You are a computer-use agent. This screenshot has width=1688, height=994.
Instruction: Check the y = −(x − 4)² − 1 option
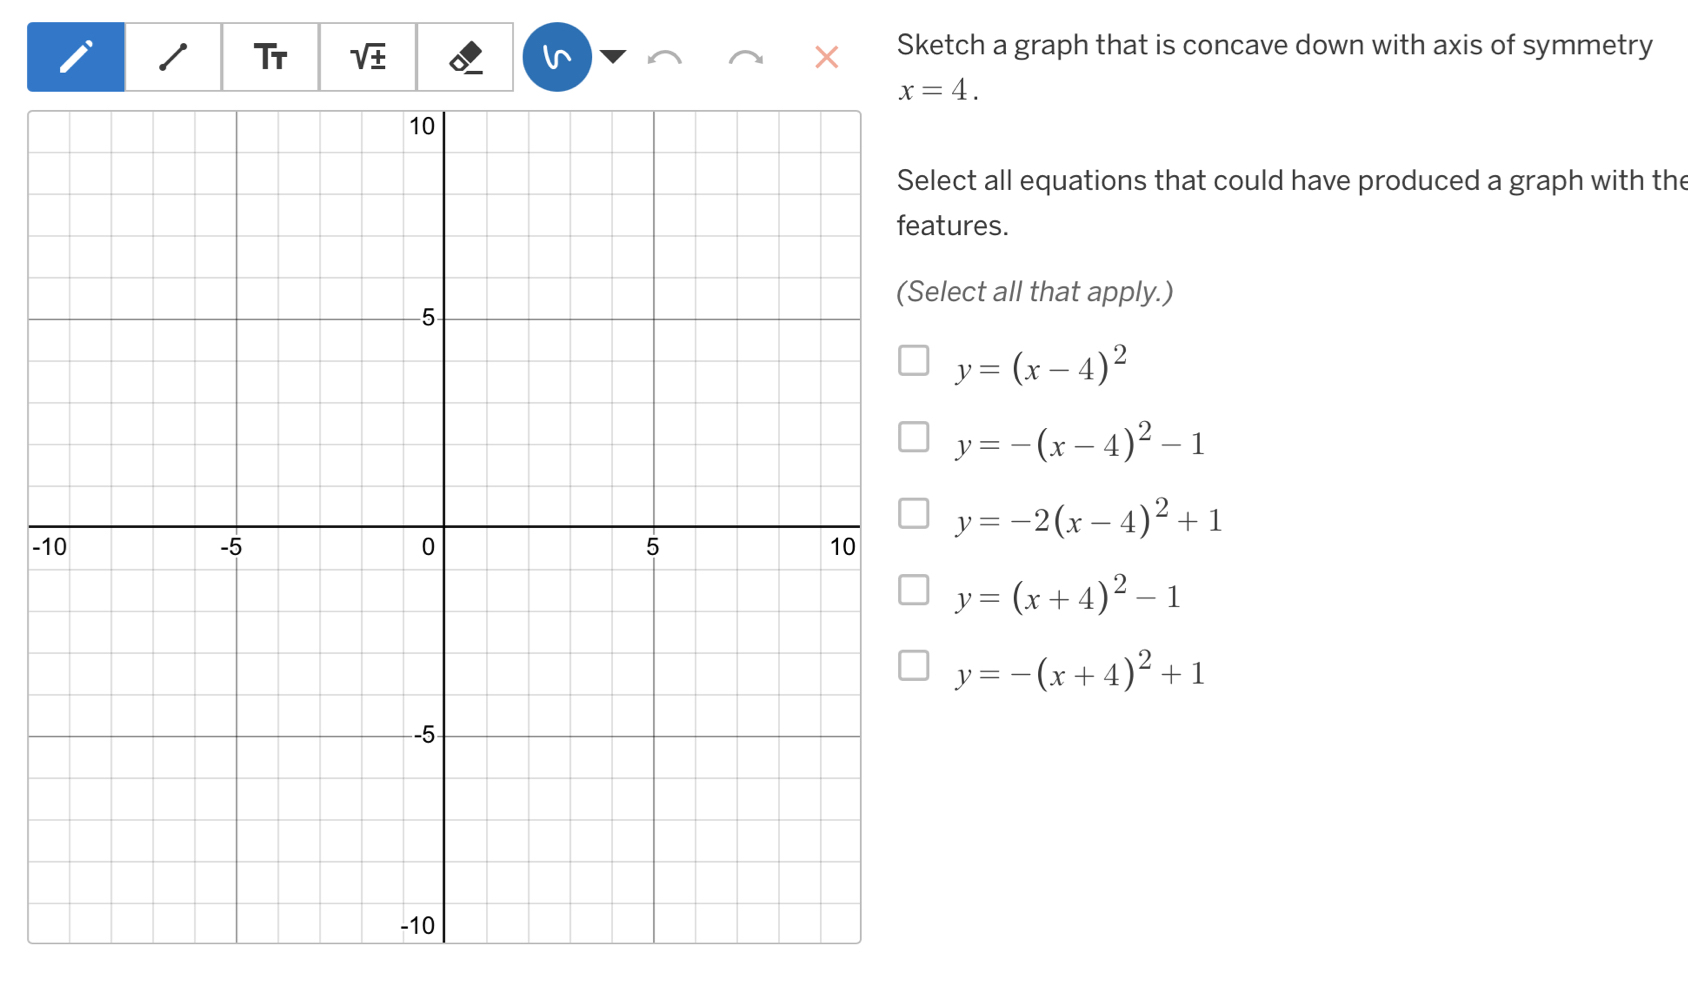point(913,437)
